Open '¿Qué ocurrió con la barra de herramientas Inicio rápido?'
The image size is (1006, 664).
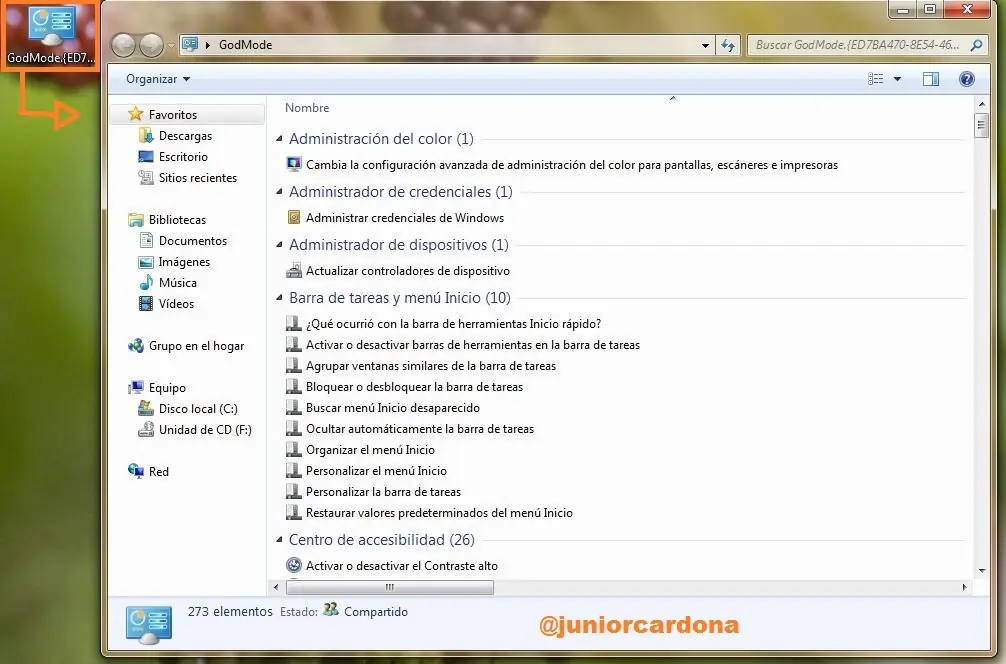[x=454, y=324]
